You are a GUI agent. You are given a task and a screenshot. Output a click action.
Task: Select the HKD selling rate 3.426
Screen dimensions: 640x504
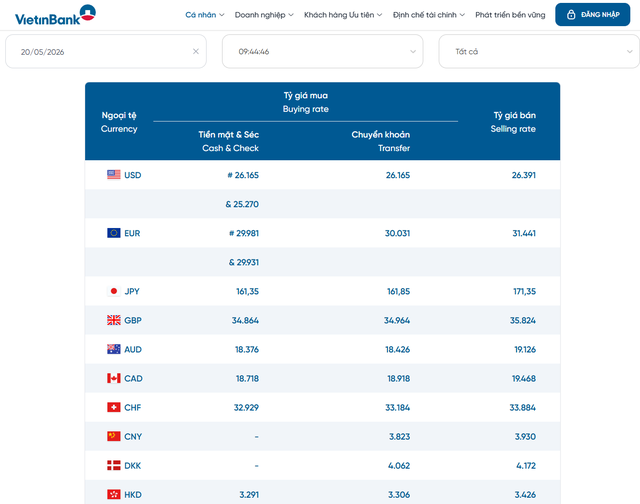tap(525, 495)
